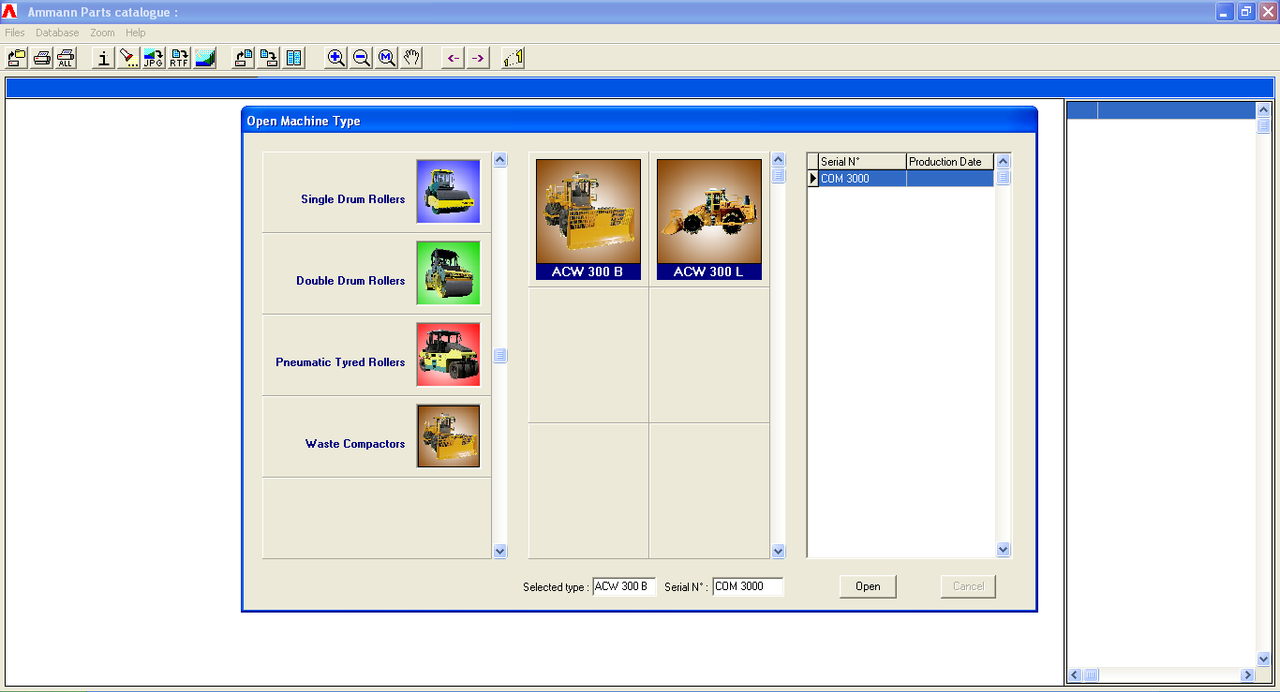Click the Serial N° input field
Viewport: 1280px width, 692px height.
point(748,587)
